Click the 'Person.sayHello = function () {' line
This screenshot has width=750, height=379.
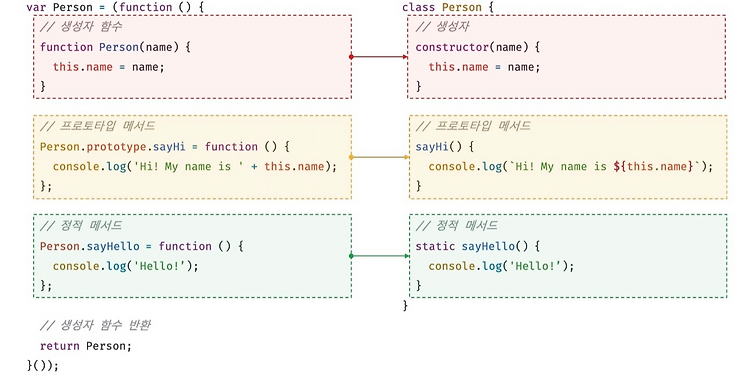click(x=142, y=246)
